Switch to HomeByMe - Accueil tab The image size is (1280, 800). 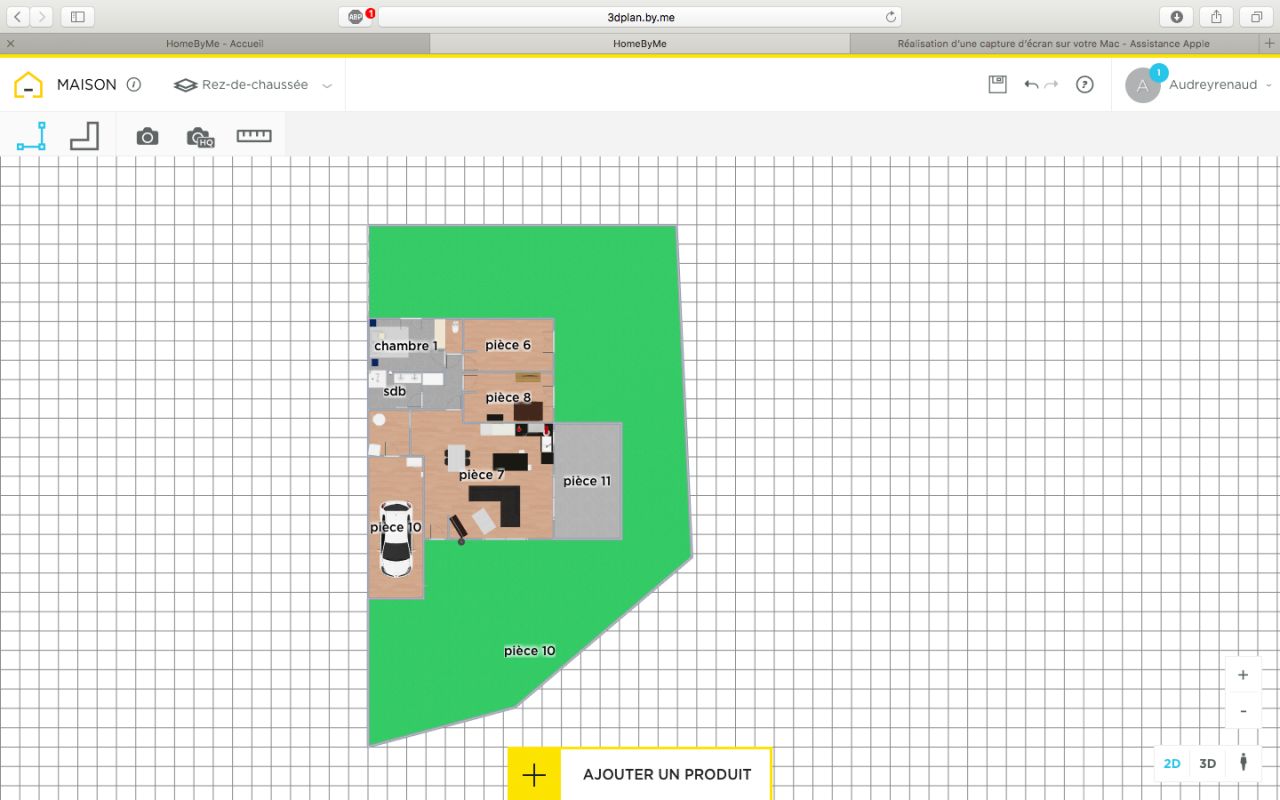click(x=214, y=44)
